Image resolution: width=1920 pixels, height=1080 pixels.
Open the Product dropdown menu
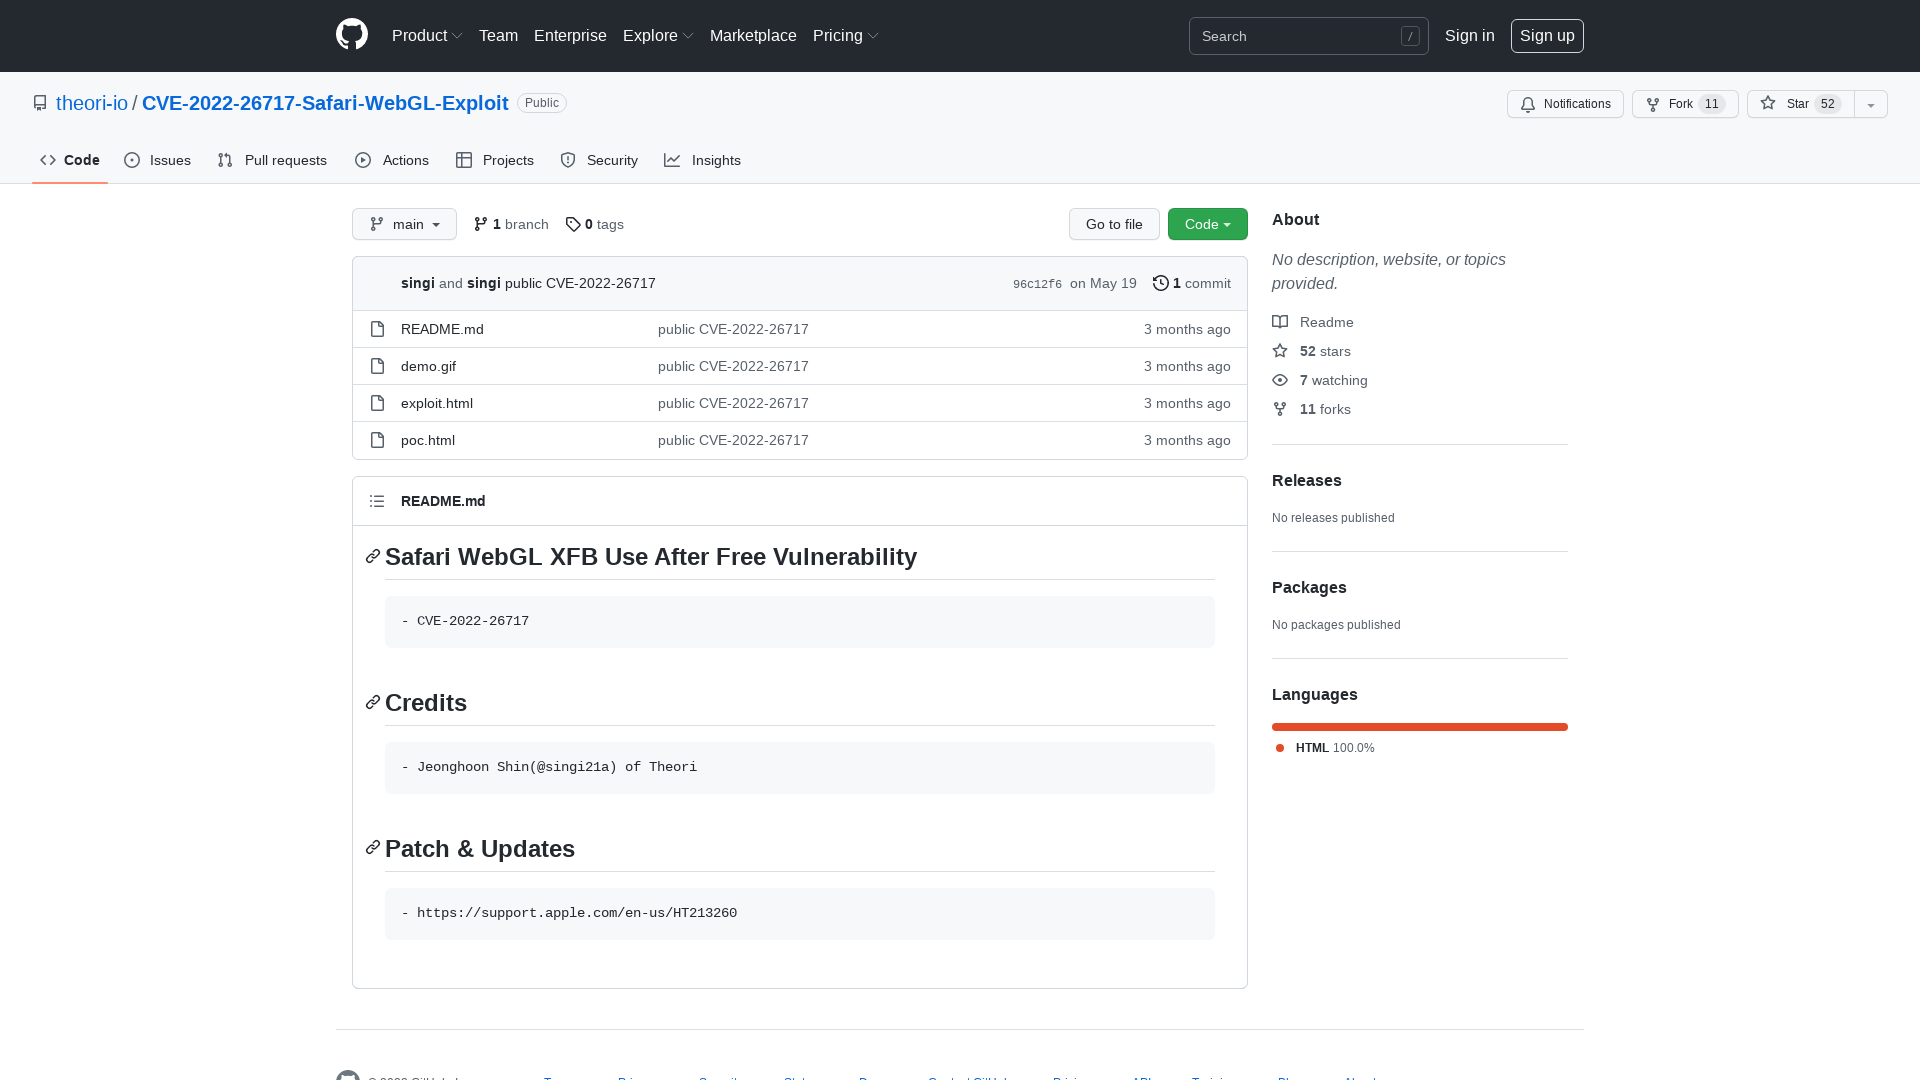tap(427, 36)
